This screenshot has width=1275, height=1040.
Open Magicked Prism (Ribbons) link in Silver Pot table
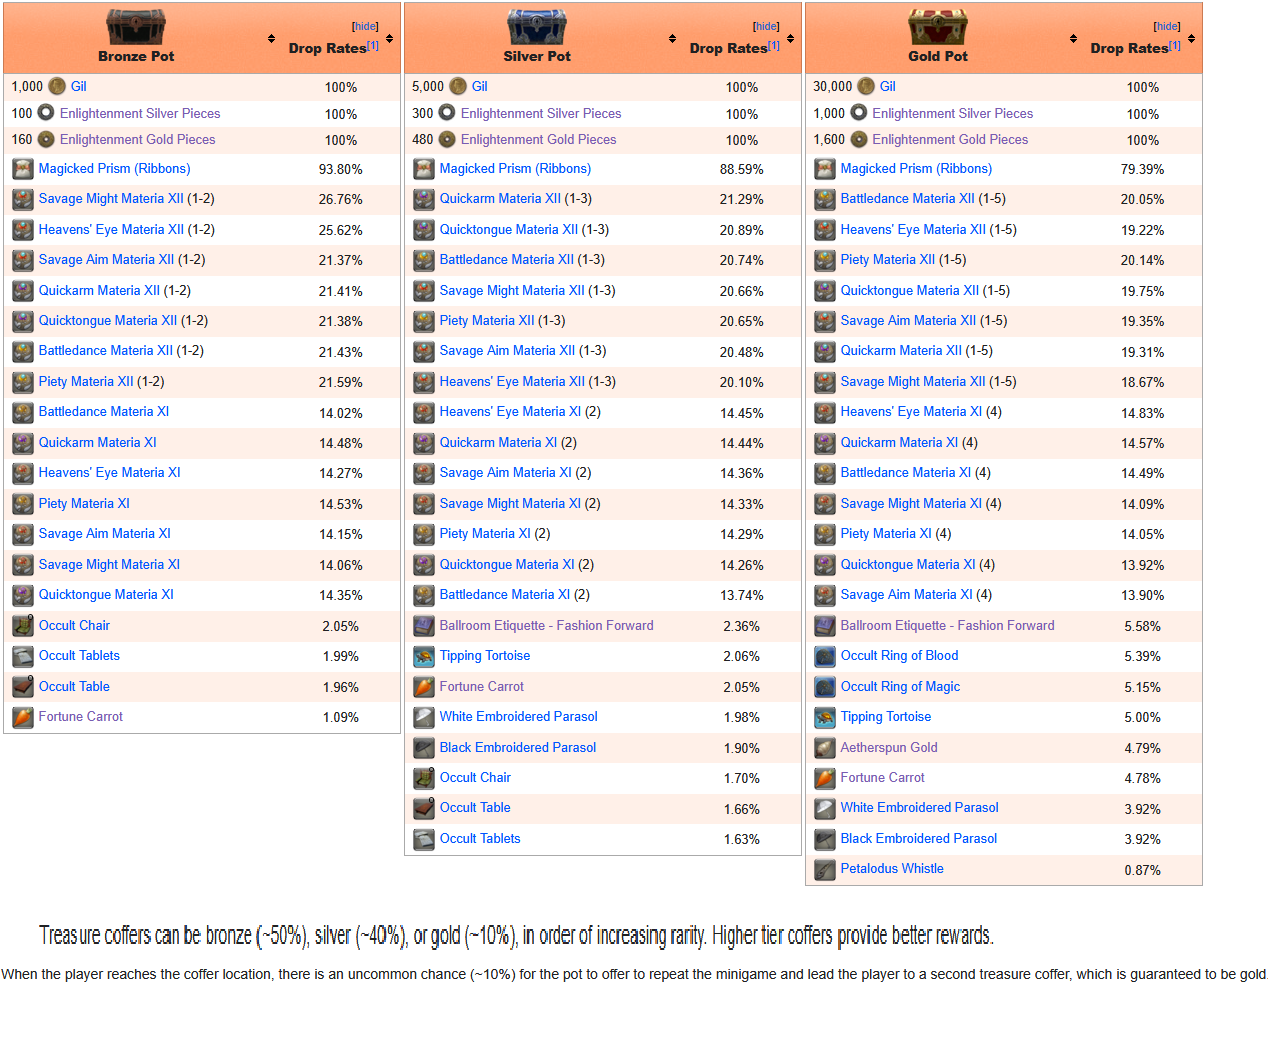[x=515, y=169]
